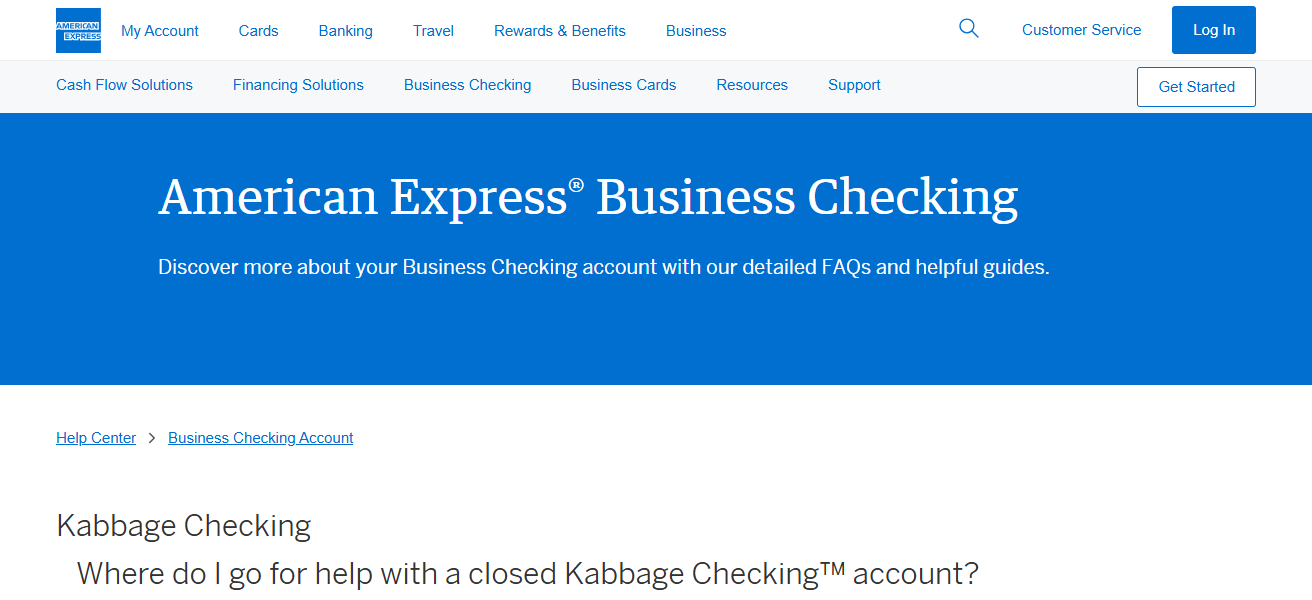
Task: Open the Cards menu
Action: coord(258,31)
